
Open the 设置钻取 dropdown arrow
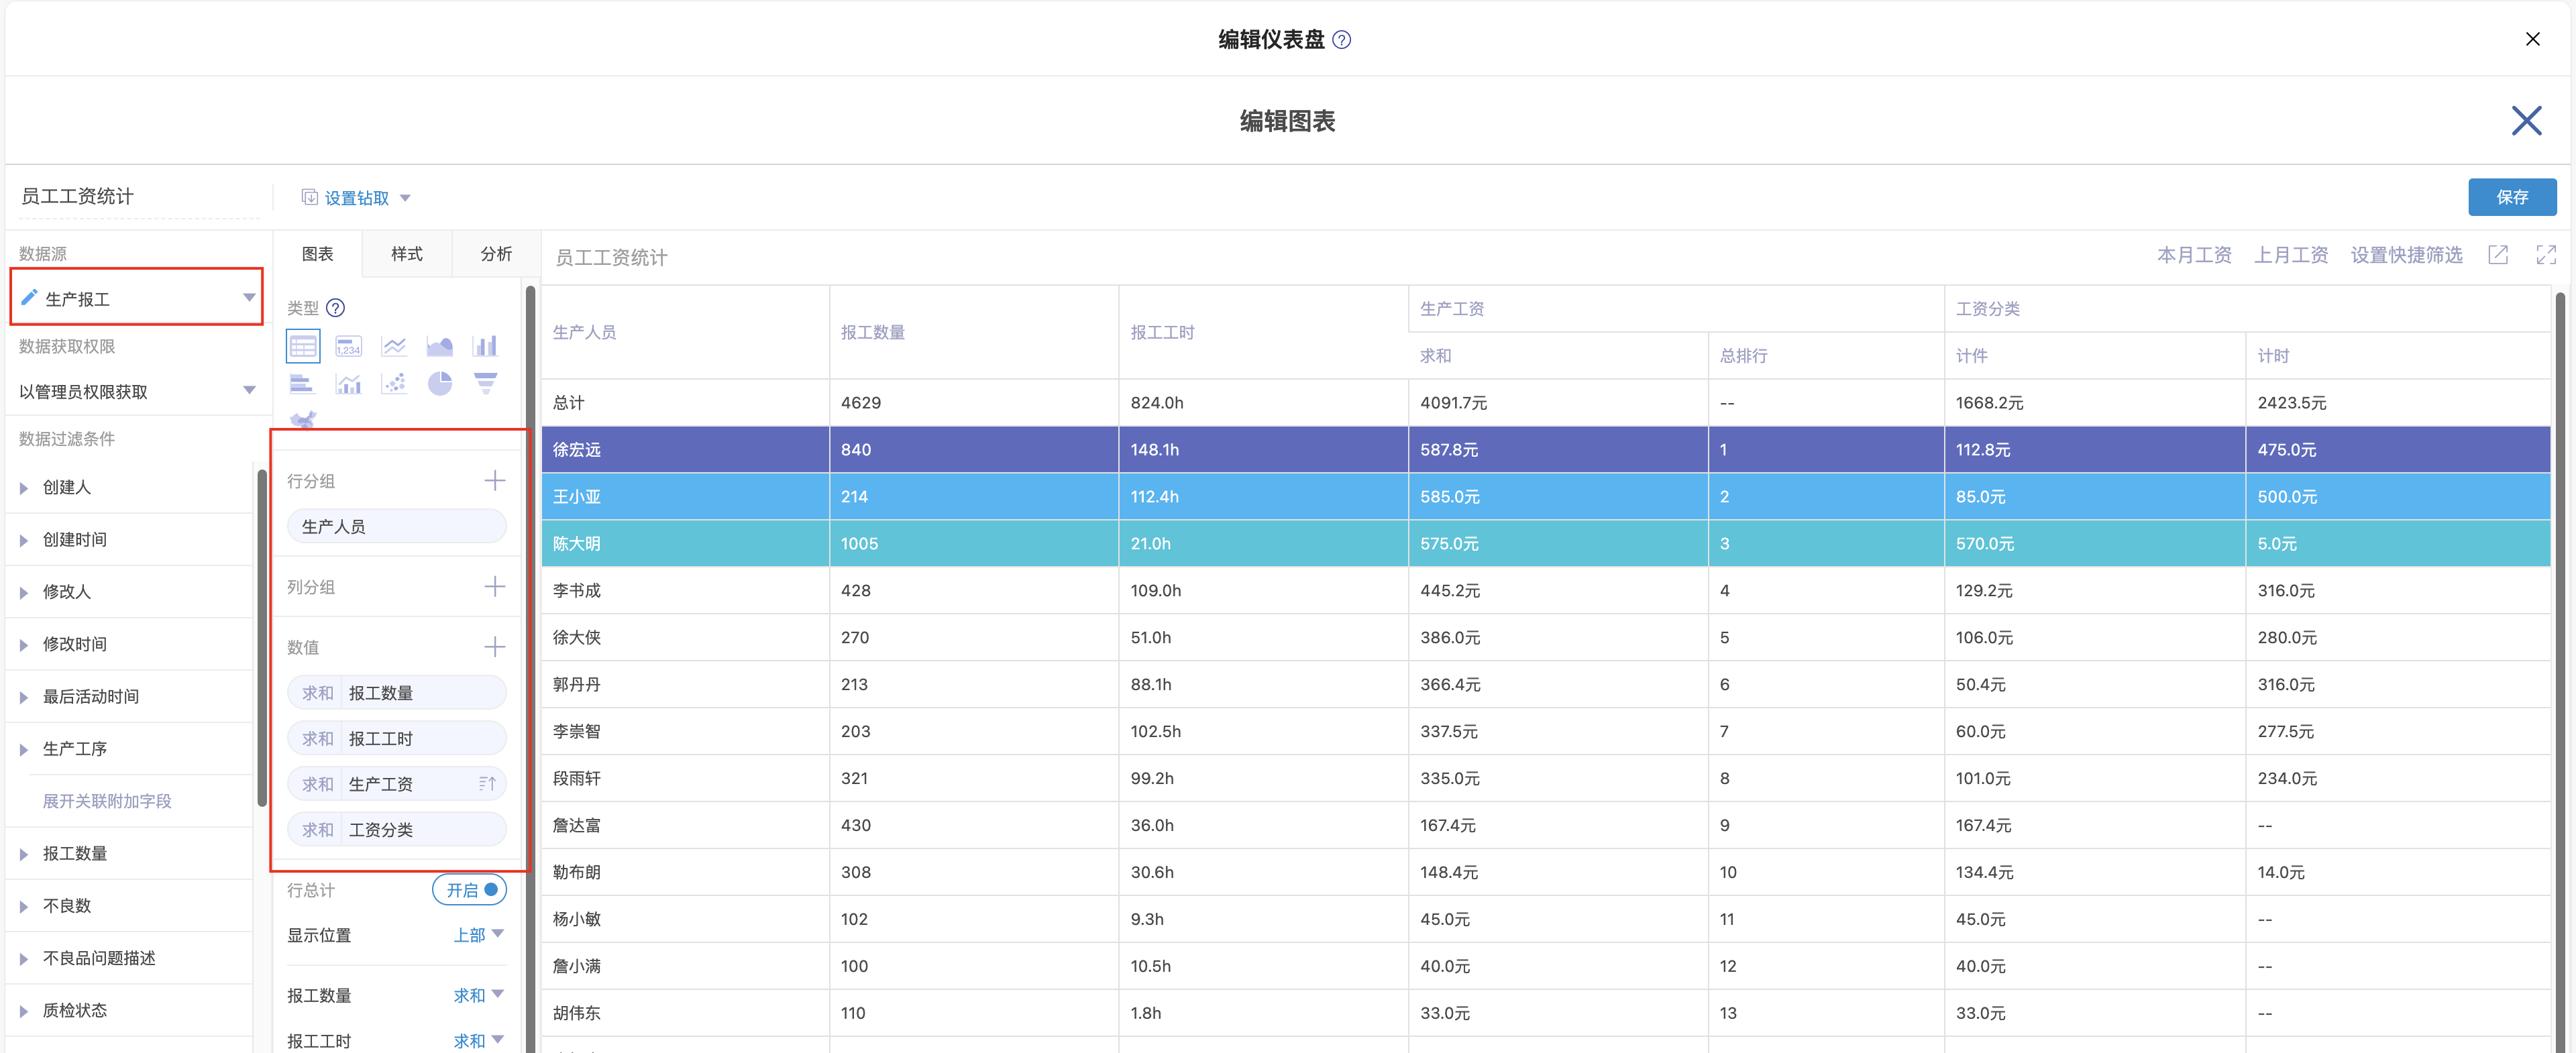pos(405,198)
